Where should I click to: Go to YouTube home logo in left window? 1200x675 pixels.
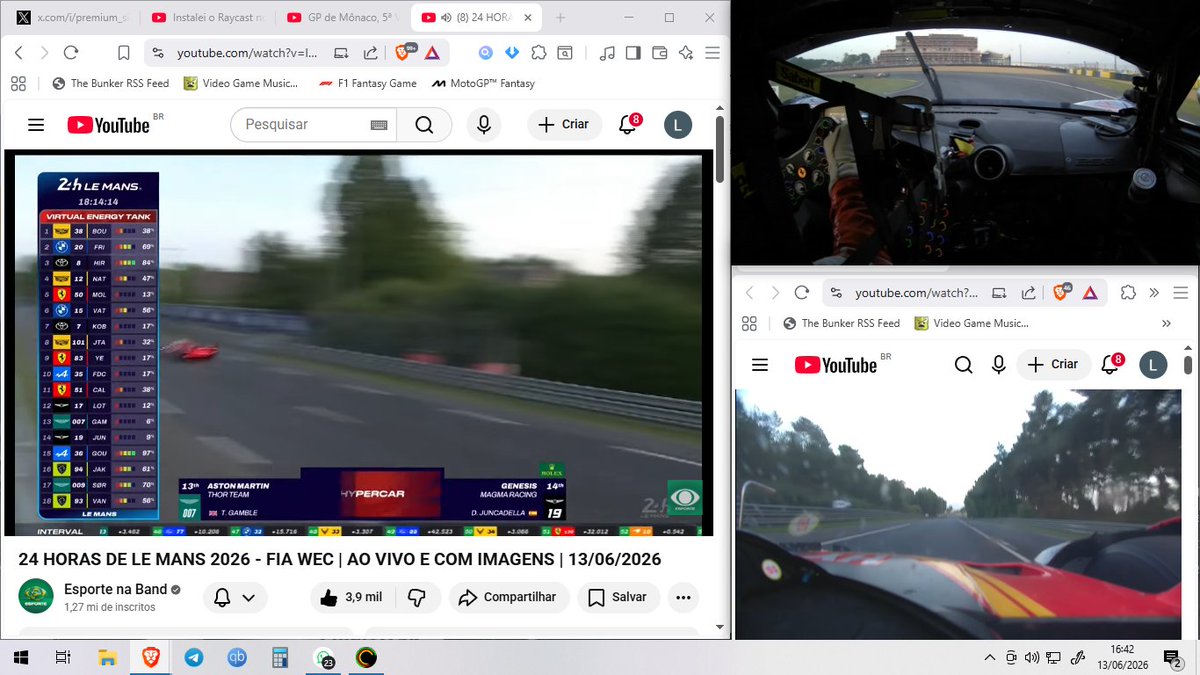[108, 125]
